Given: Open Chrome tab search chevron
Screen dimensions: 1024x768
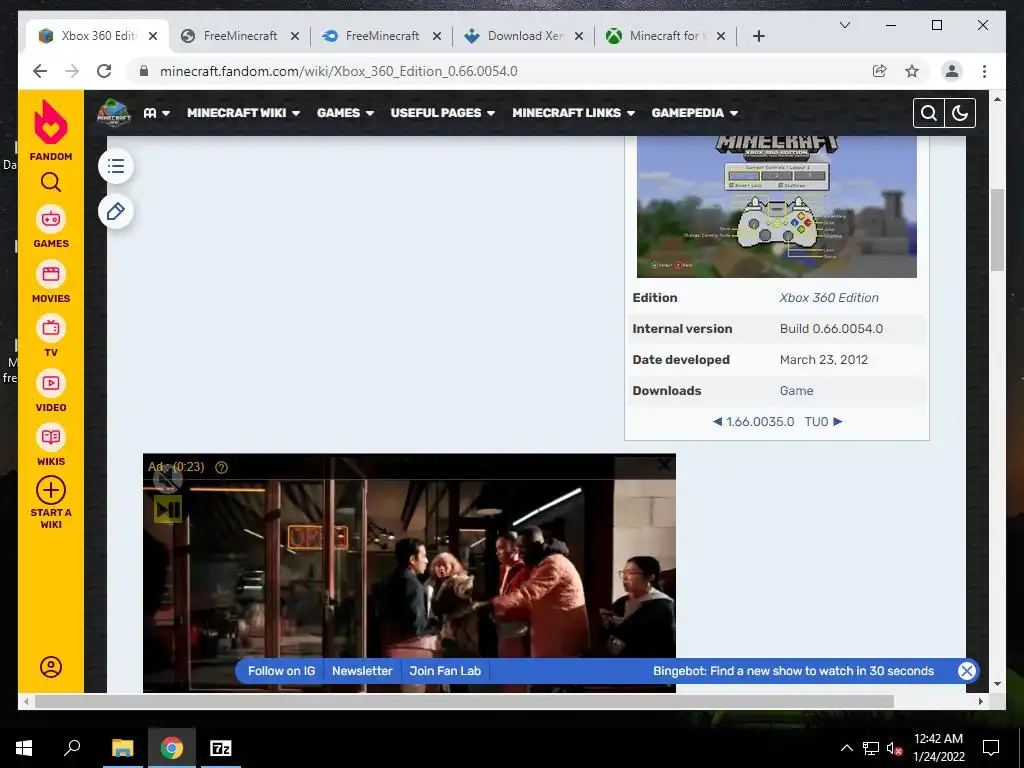Looking at the screenshot, I should tap(844, 25).
